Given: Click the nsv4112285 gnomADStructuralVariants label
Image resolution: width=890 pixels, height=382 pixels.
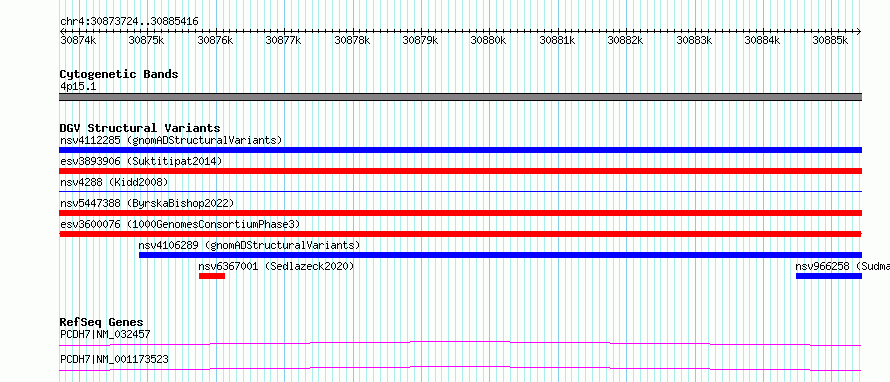Looking at the screenshot, I should pyautogui.click(x=171, y=140).
